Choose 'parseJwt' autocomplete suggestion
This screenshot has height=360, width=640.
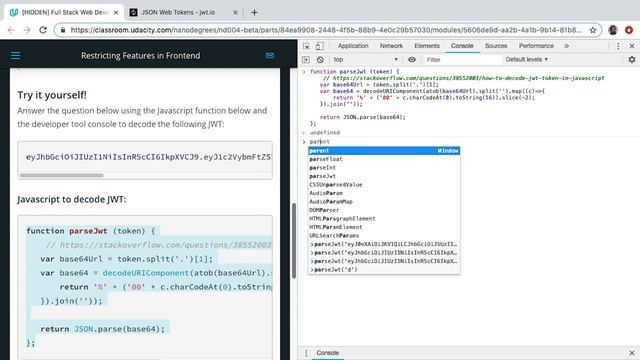tap(384, 176)
